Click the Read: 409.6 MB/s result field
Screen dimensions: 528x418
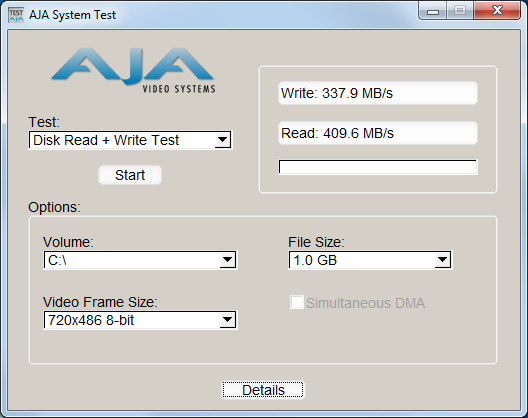click(378, 133)
